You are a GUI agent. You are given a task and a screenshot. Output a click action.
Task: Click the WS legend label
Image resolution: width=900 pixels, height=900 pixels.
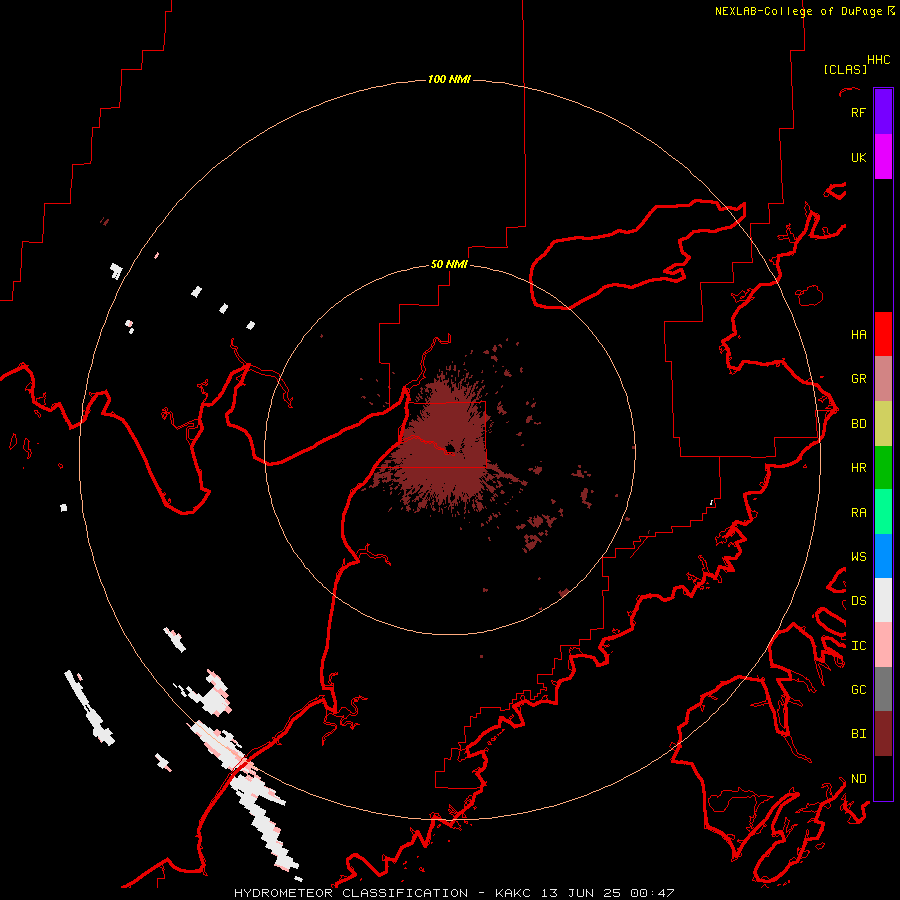pos(858,556)
